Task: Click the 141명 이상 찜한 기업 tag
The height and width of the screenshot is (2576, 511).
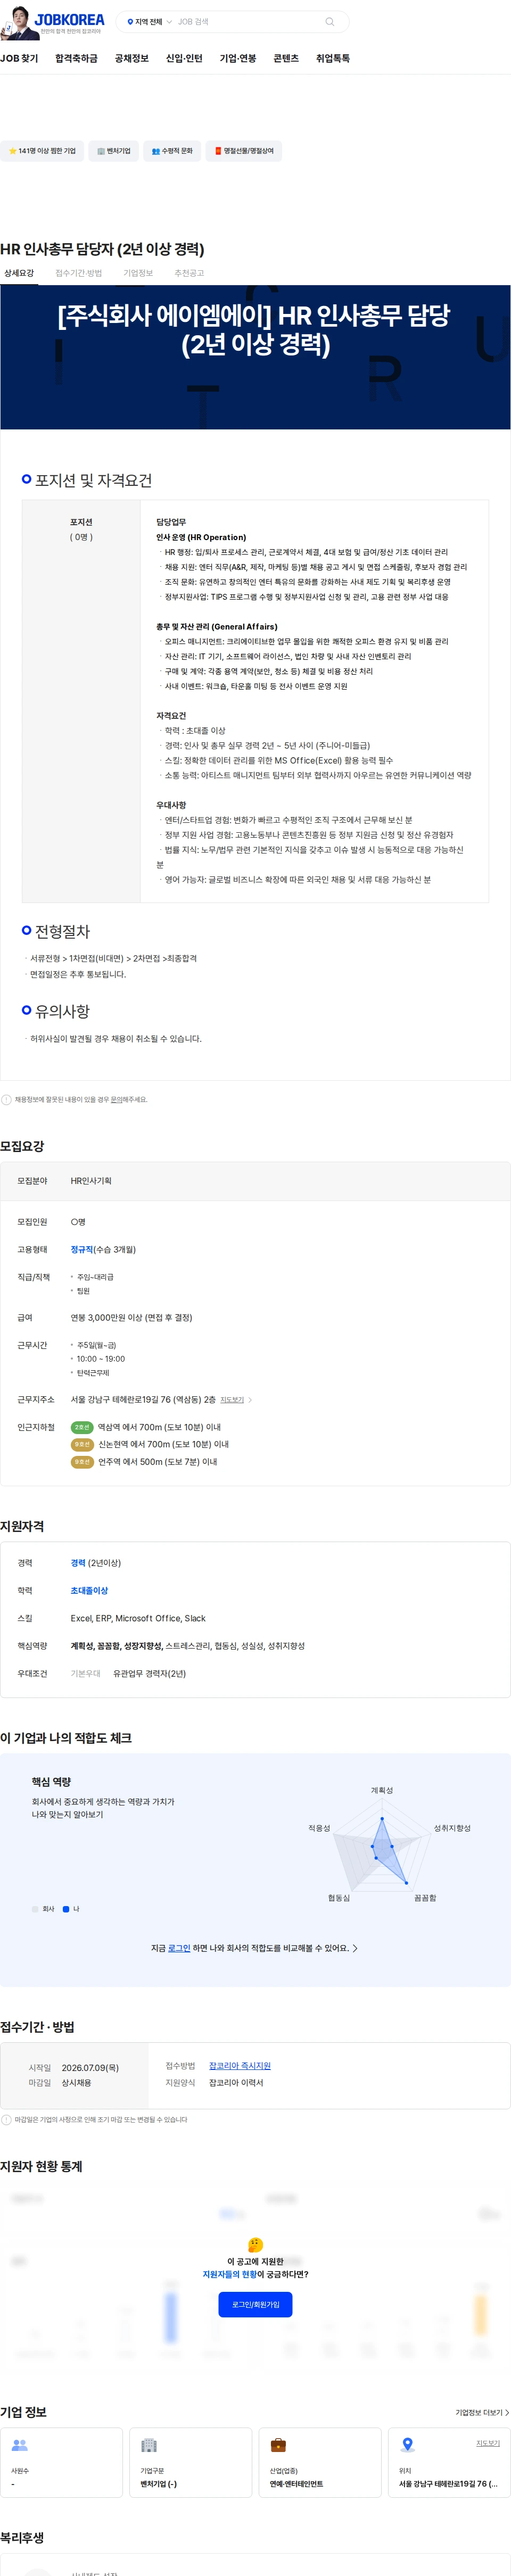Action: [42, 151]
